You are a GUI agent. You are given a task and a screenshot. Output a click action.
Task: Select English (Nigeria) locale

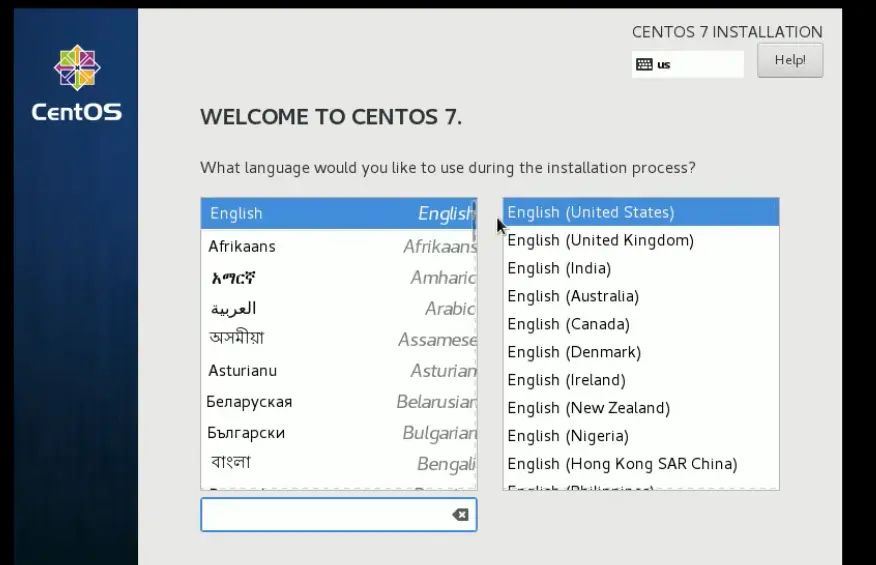point(641,435)
